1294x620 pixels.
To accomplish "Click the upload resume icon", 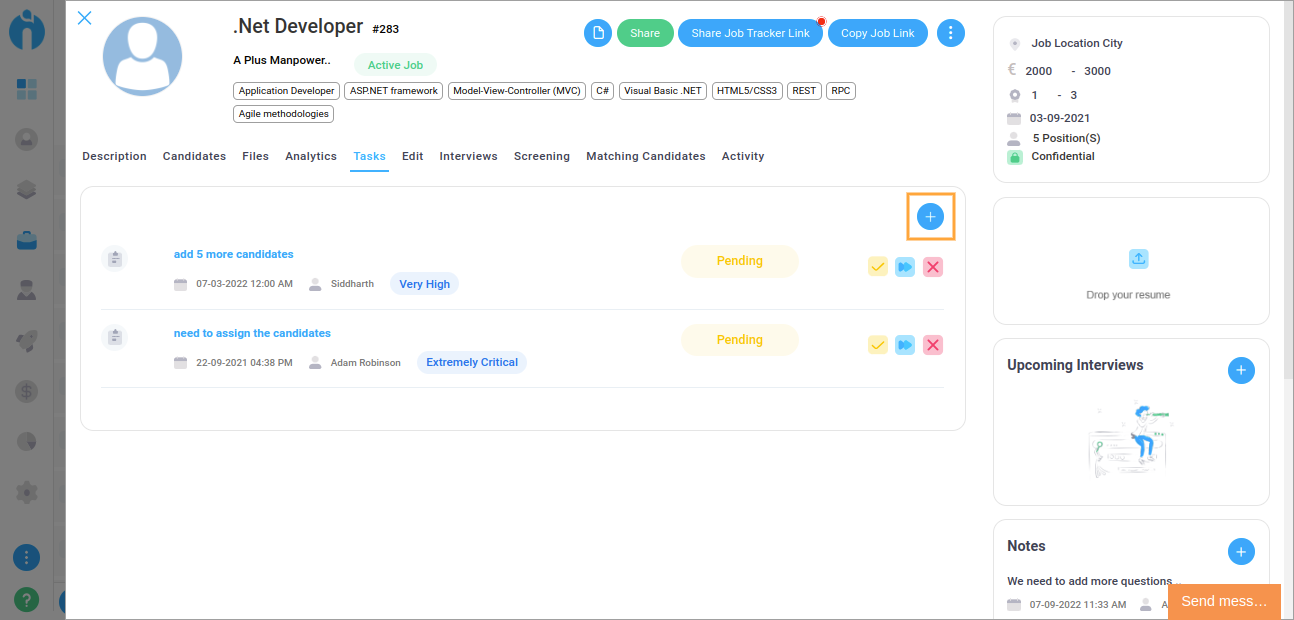I will pyautogui.click(x=1138, y=259).
